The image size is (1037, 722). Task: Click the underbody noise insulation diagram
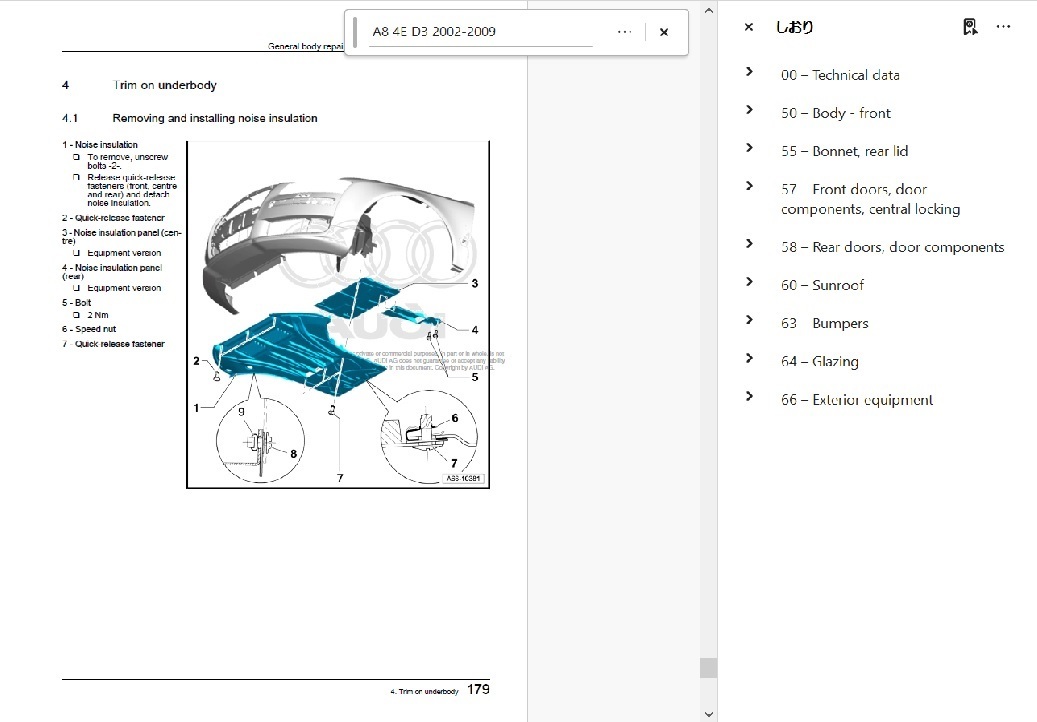pos(338,315)
